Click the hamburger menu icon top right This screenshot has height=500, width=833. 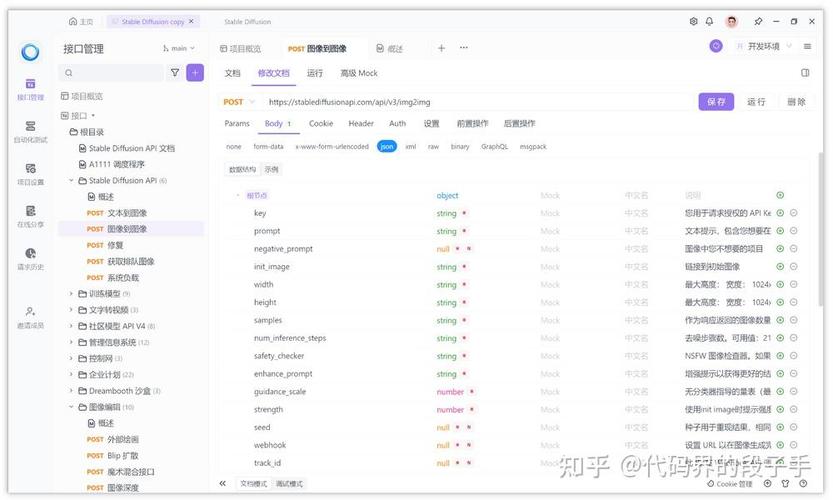(808, 46)
